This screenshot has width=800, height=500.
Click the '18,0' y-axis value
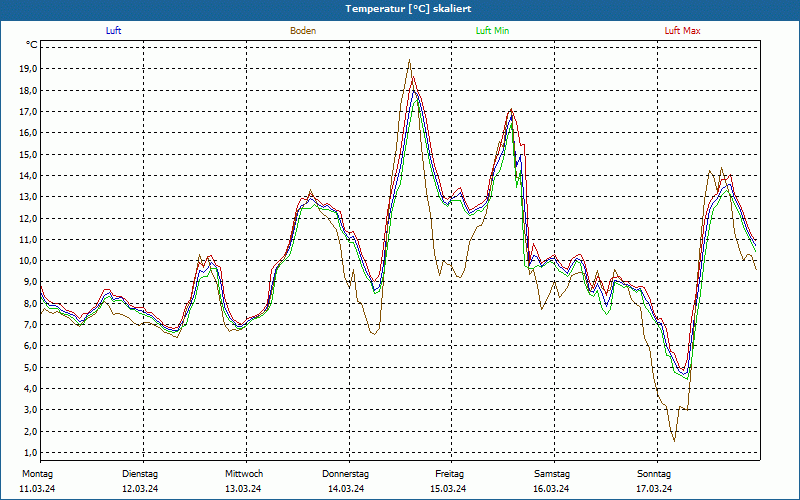pos(28,90)
